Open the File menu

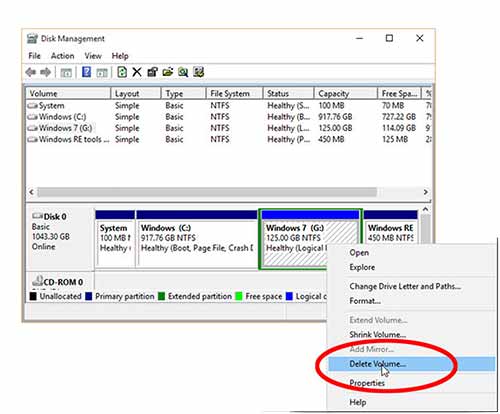pos(34,56)
